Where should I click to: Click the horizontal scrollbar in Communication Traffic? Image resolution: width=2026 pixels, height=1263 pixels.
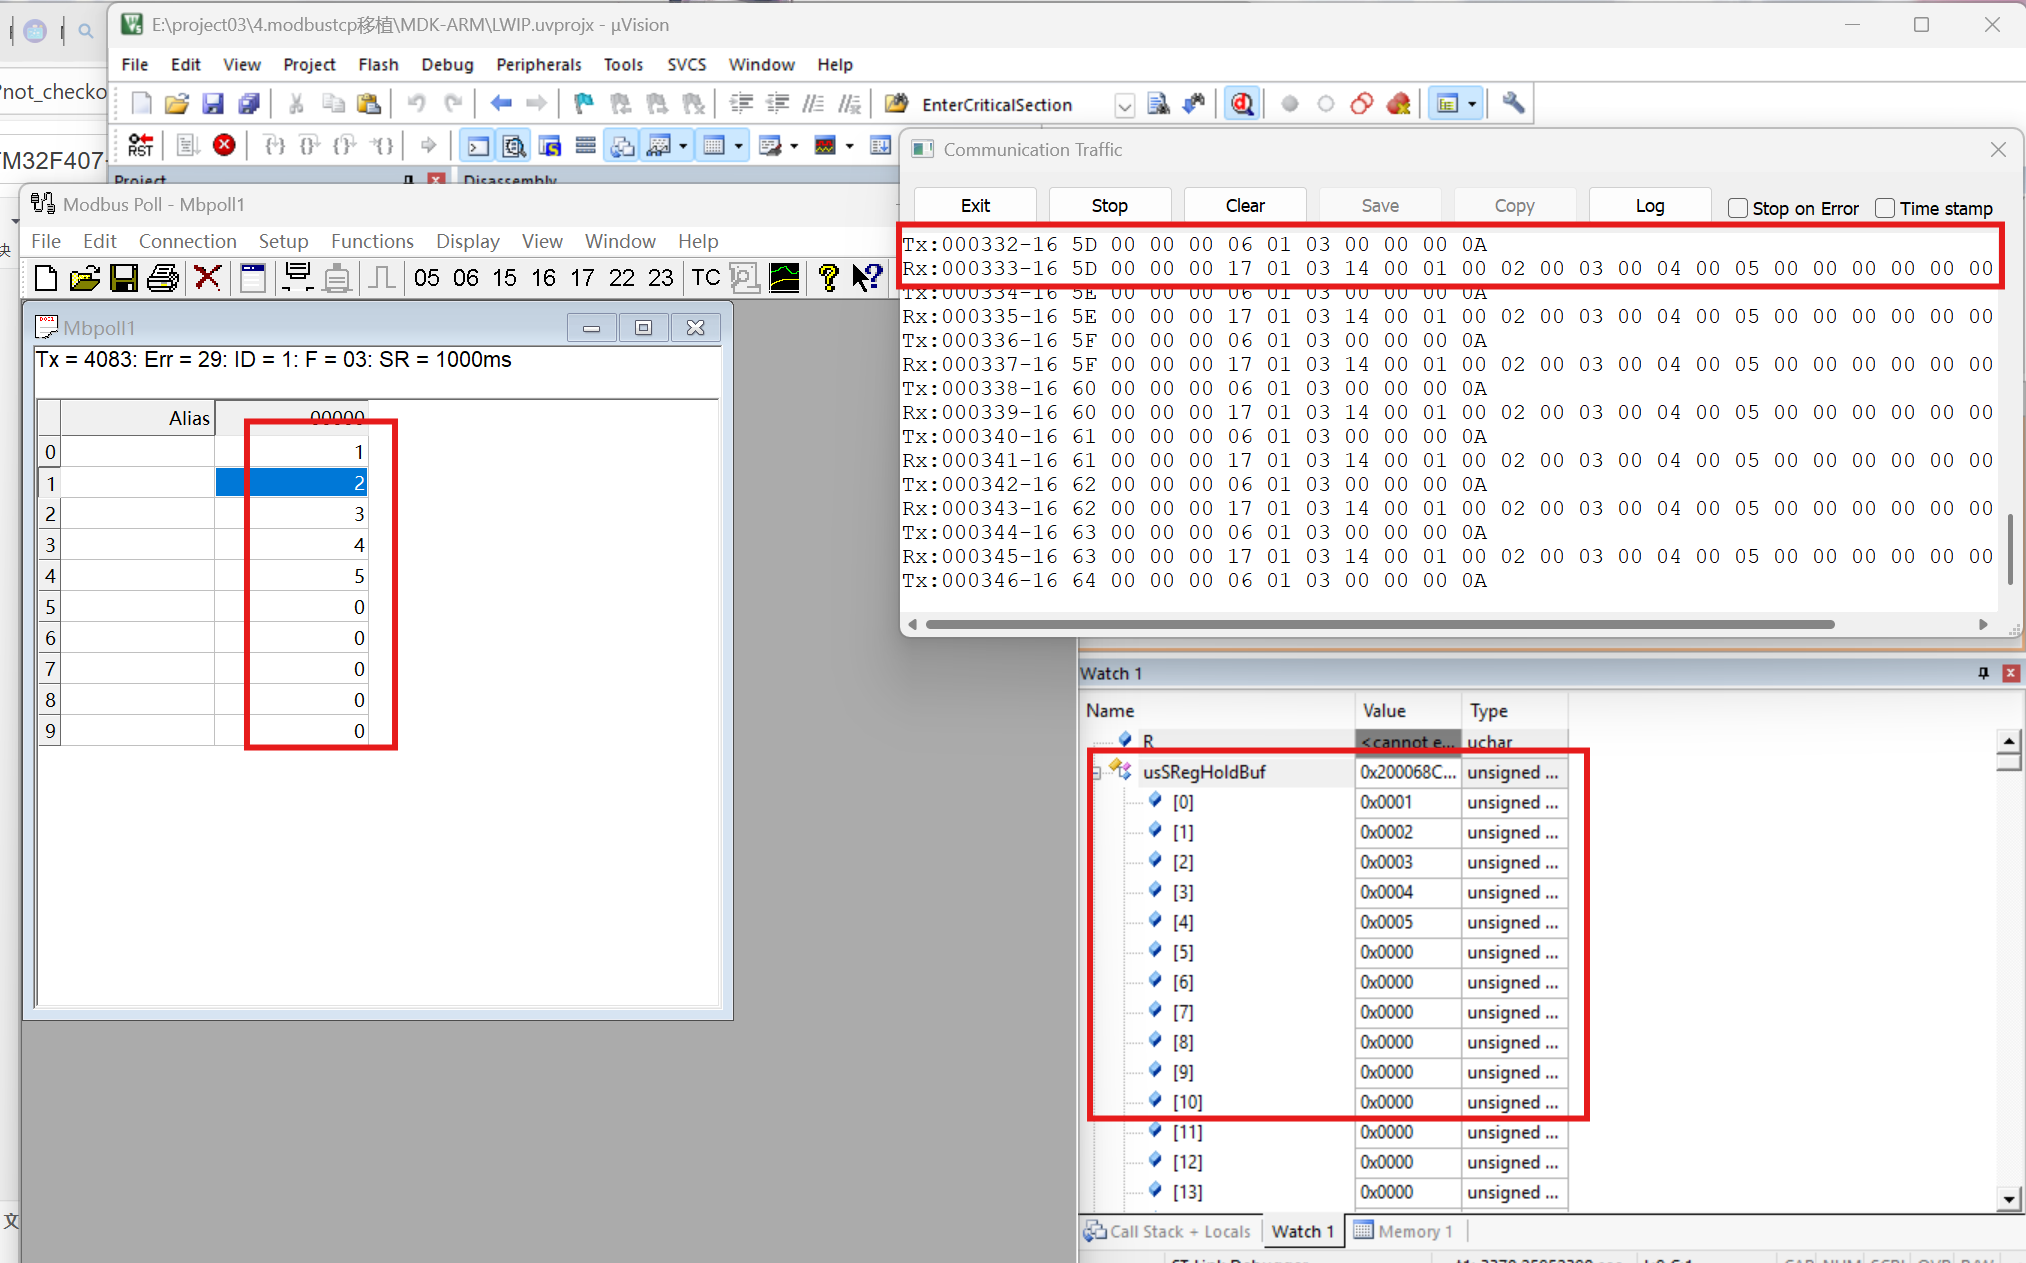(1380, 624)
